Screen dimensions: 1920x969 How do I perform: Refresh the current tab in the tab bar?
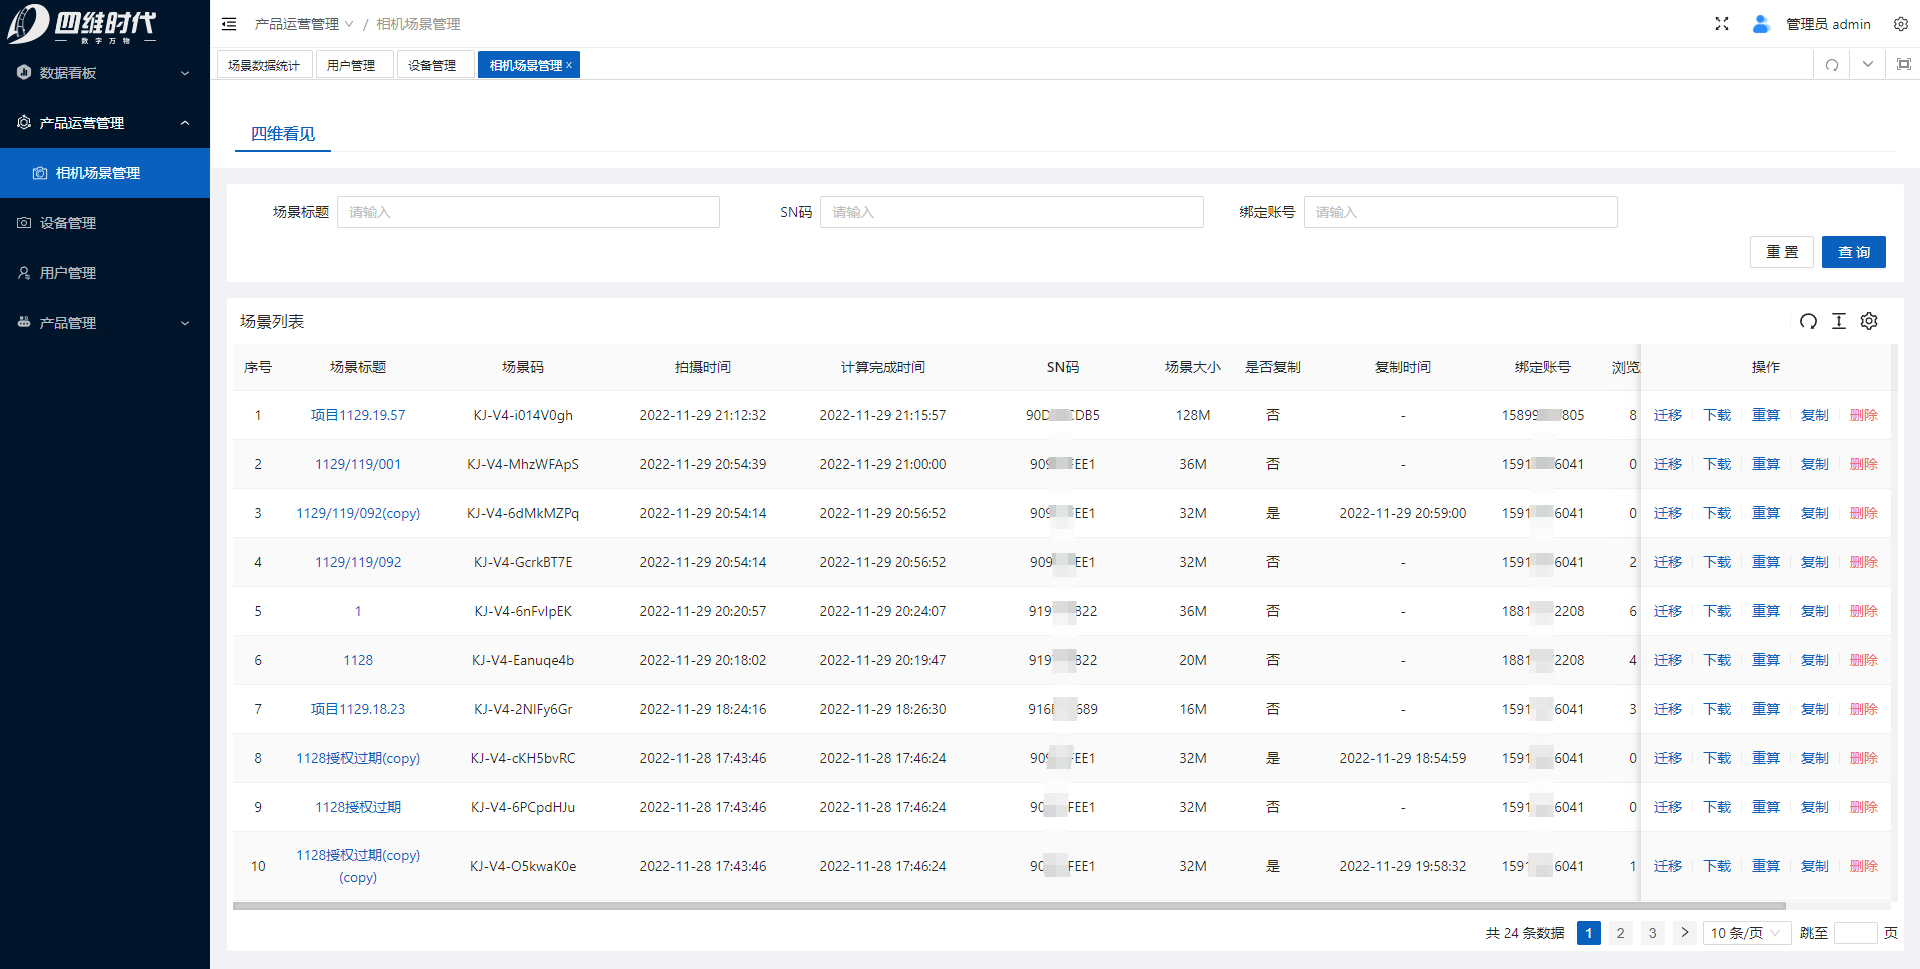1832,65
